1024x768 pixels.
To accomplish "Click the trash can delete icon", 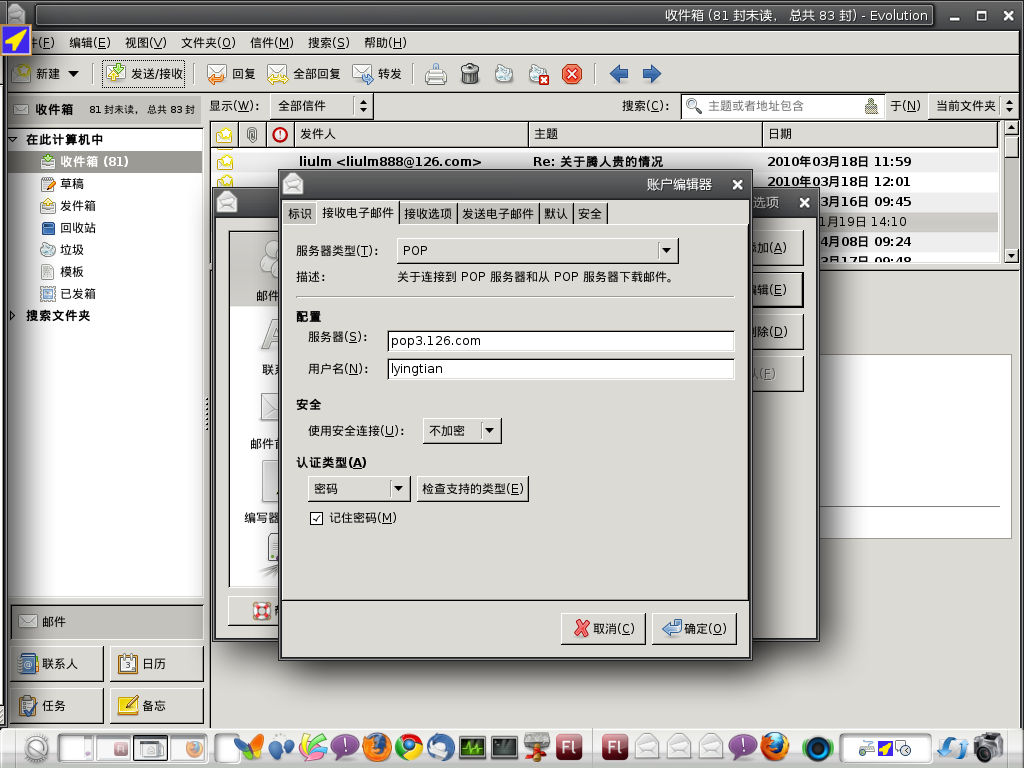I will 470,74.
